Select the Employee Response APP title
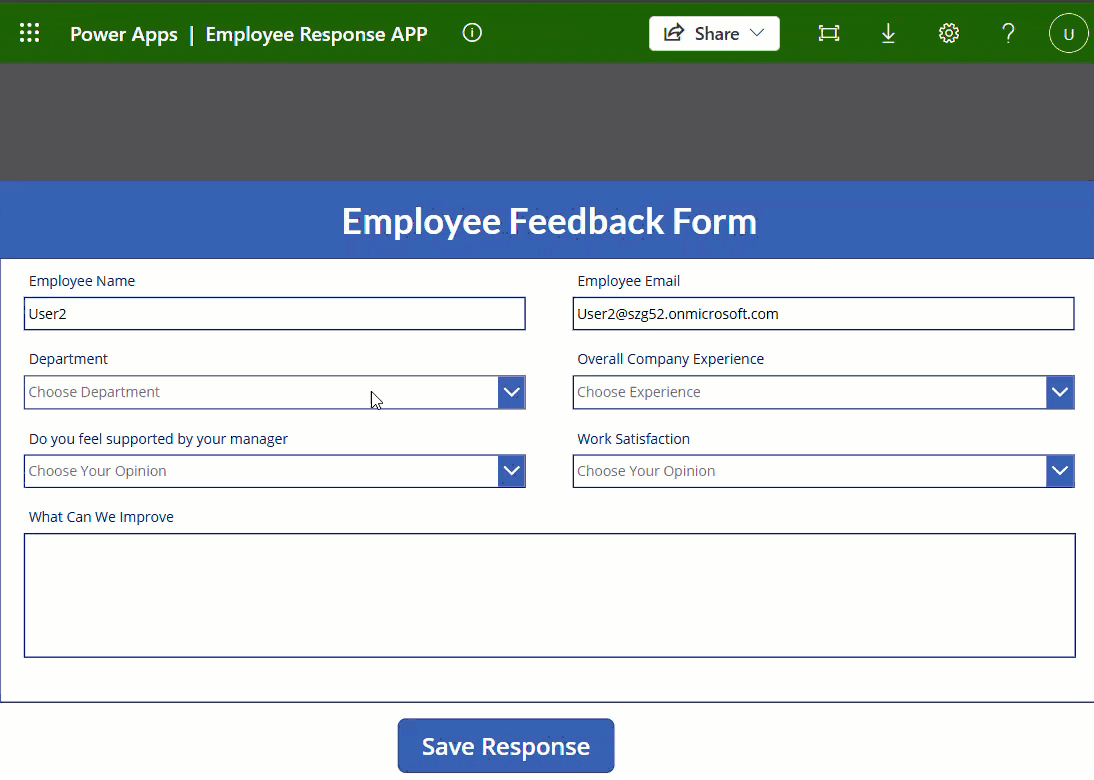The image size is (1094, 780). point(316,33)
